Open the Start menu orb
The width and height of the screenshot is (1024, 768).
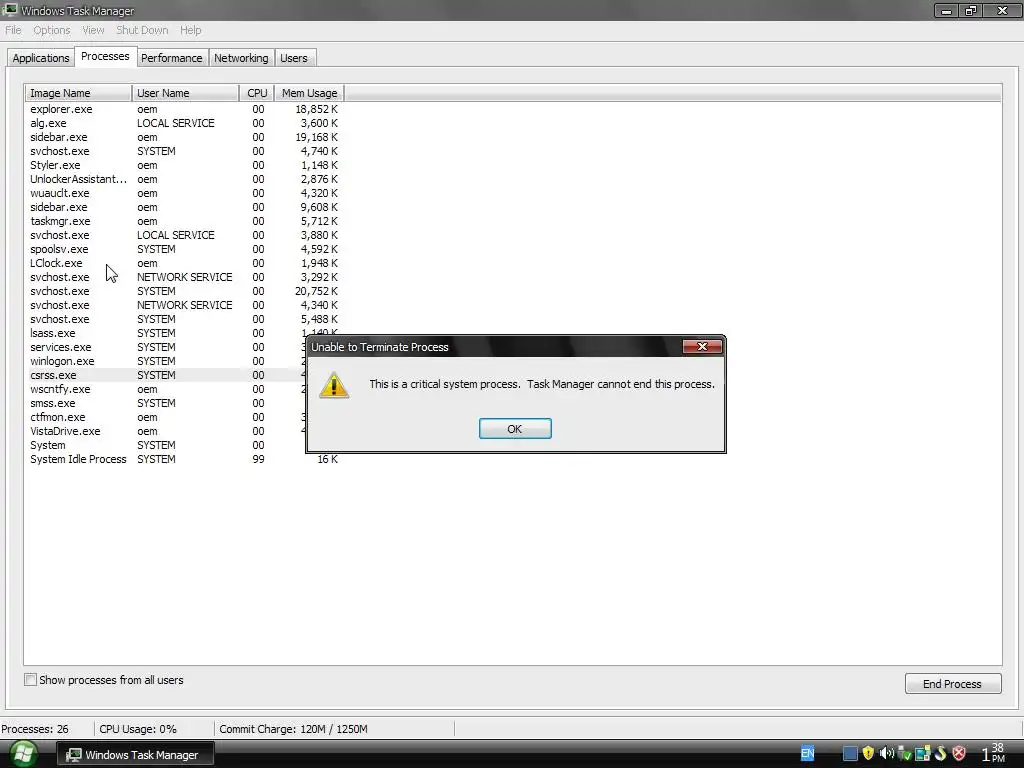coord(23,754)
